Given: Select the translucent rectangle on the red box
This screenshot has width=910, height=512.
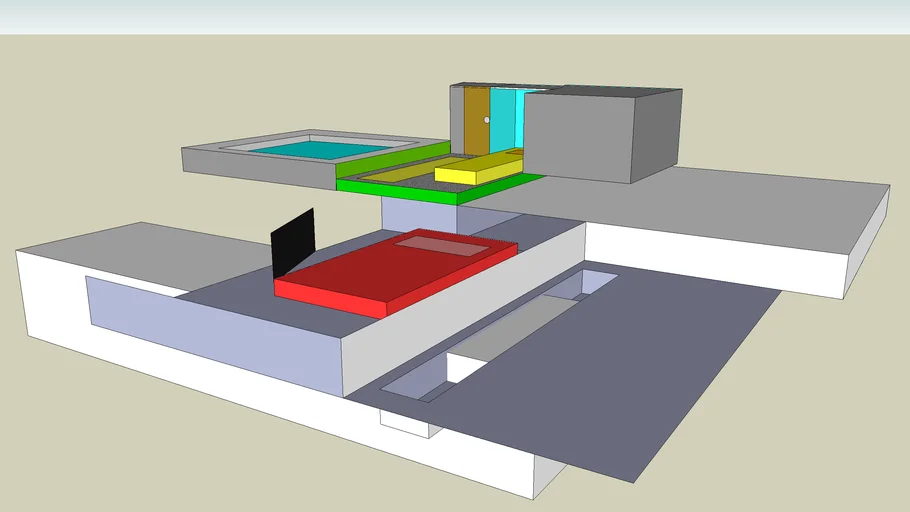Looking at the screenshot, I should click(443, 245).
